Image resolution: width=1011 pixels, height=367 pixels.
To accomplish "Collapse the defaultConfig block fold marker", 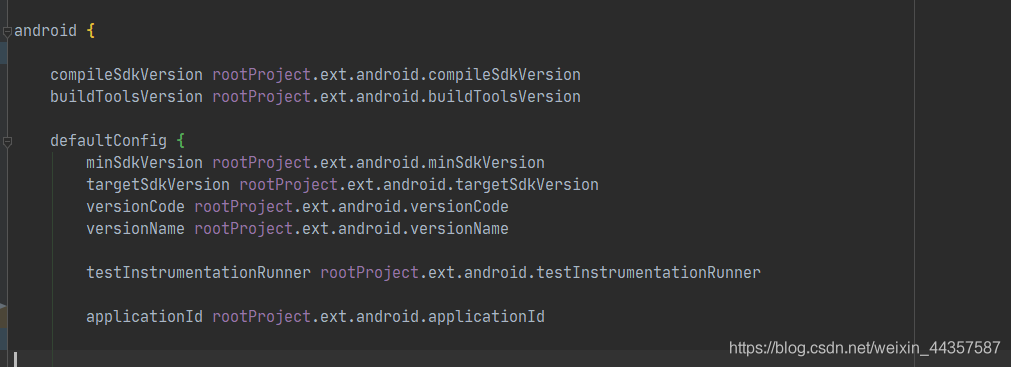I will (x=7, y=141).
